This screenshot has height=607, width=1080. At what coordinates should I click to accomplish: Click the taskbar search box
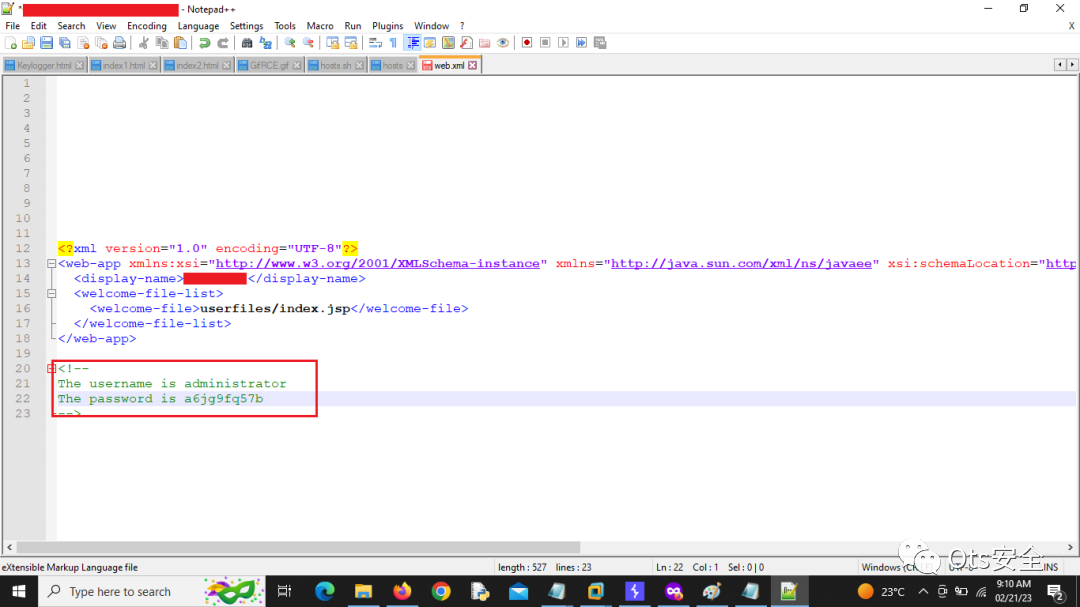click(152, 591)
